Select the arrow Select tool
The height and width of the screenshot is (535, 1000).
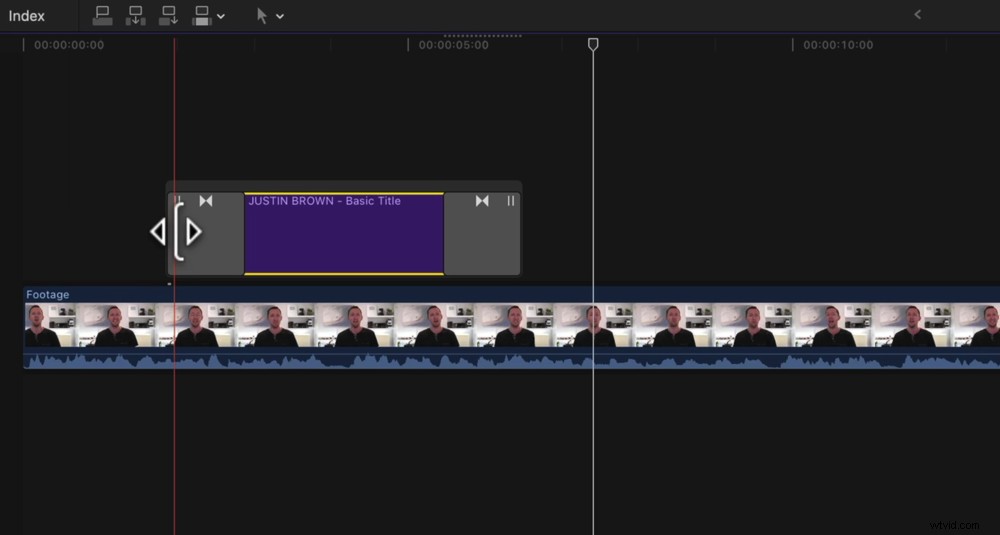[261, 16]
